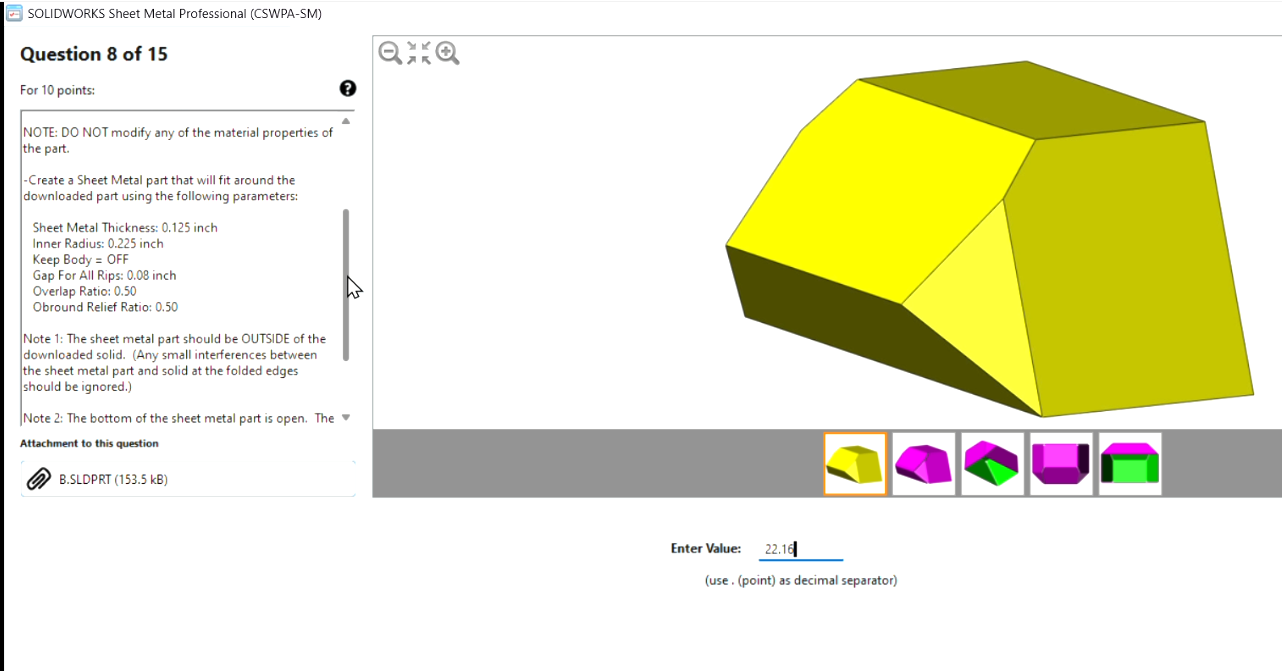Select the magenta front view thumbnail
Image resolution: width=1282 pixels, height=671 pixels.
(x=1061, y=464)
